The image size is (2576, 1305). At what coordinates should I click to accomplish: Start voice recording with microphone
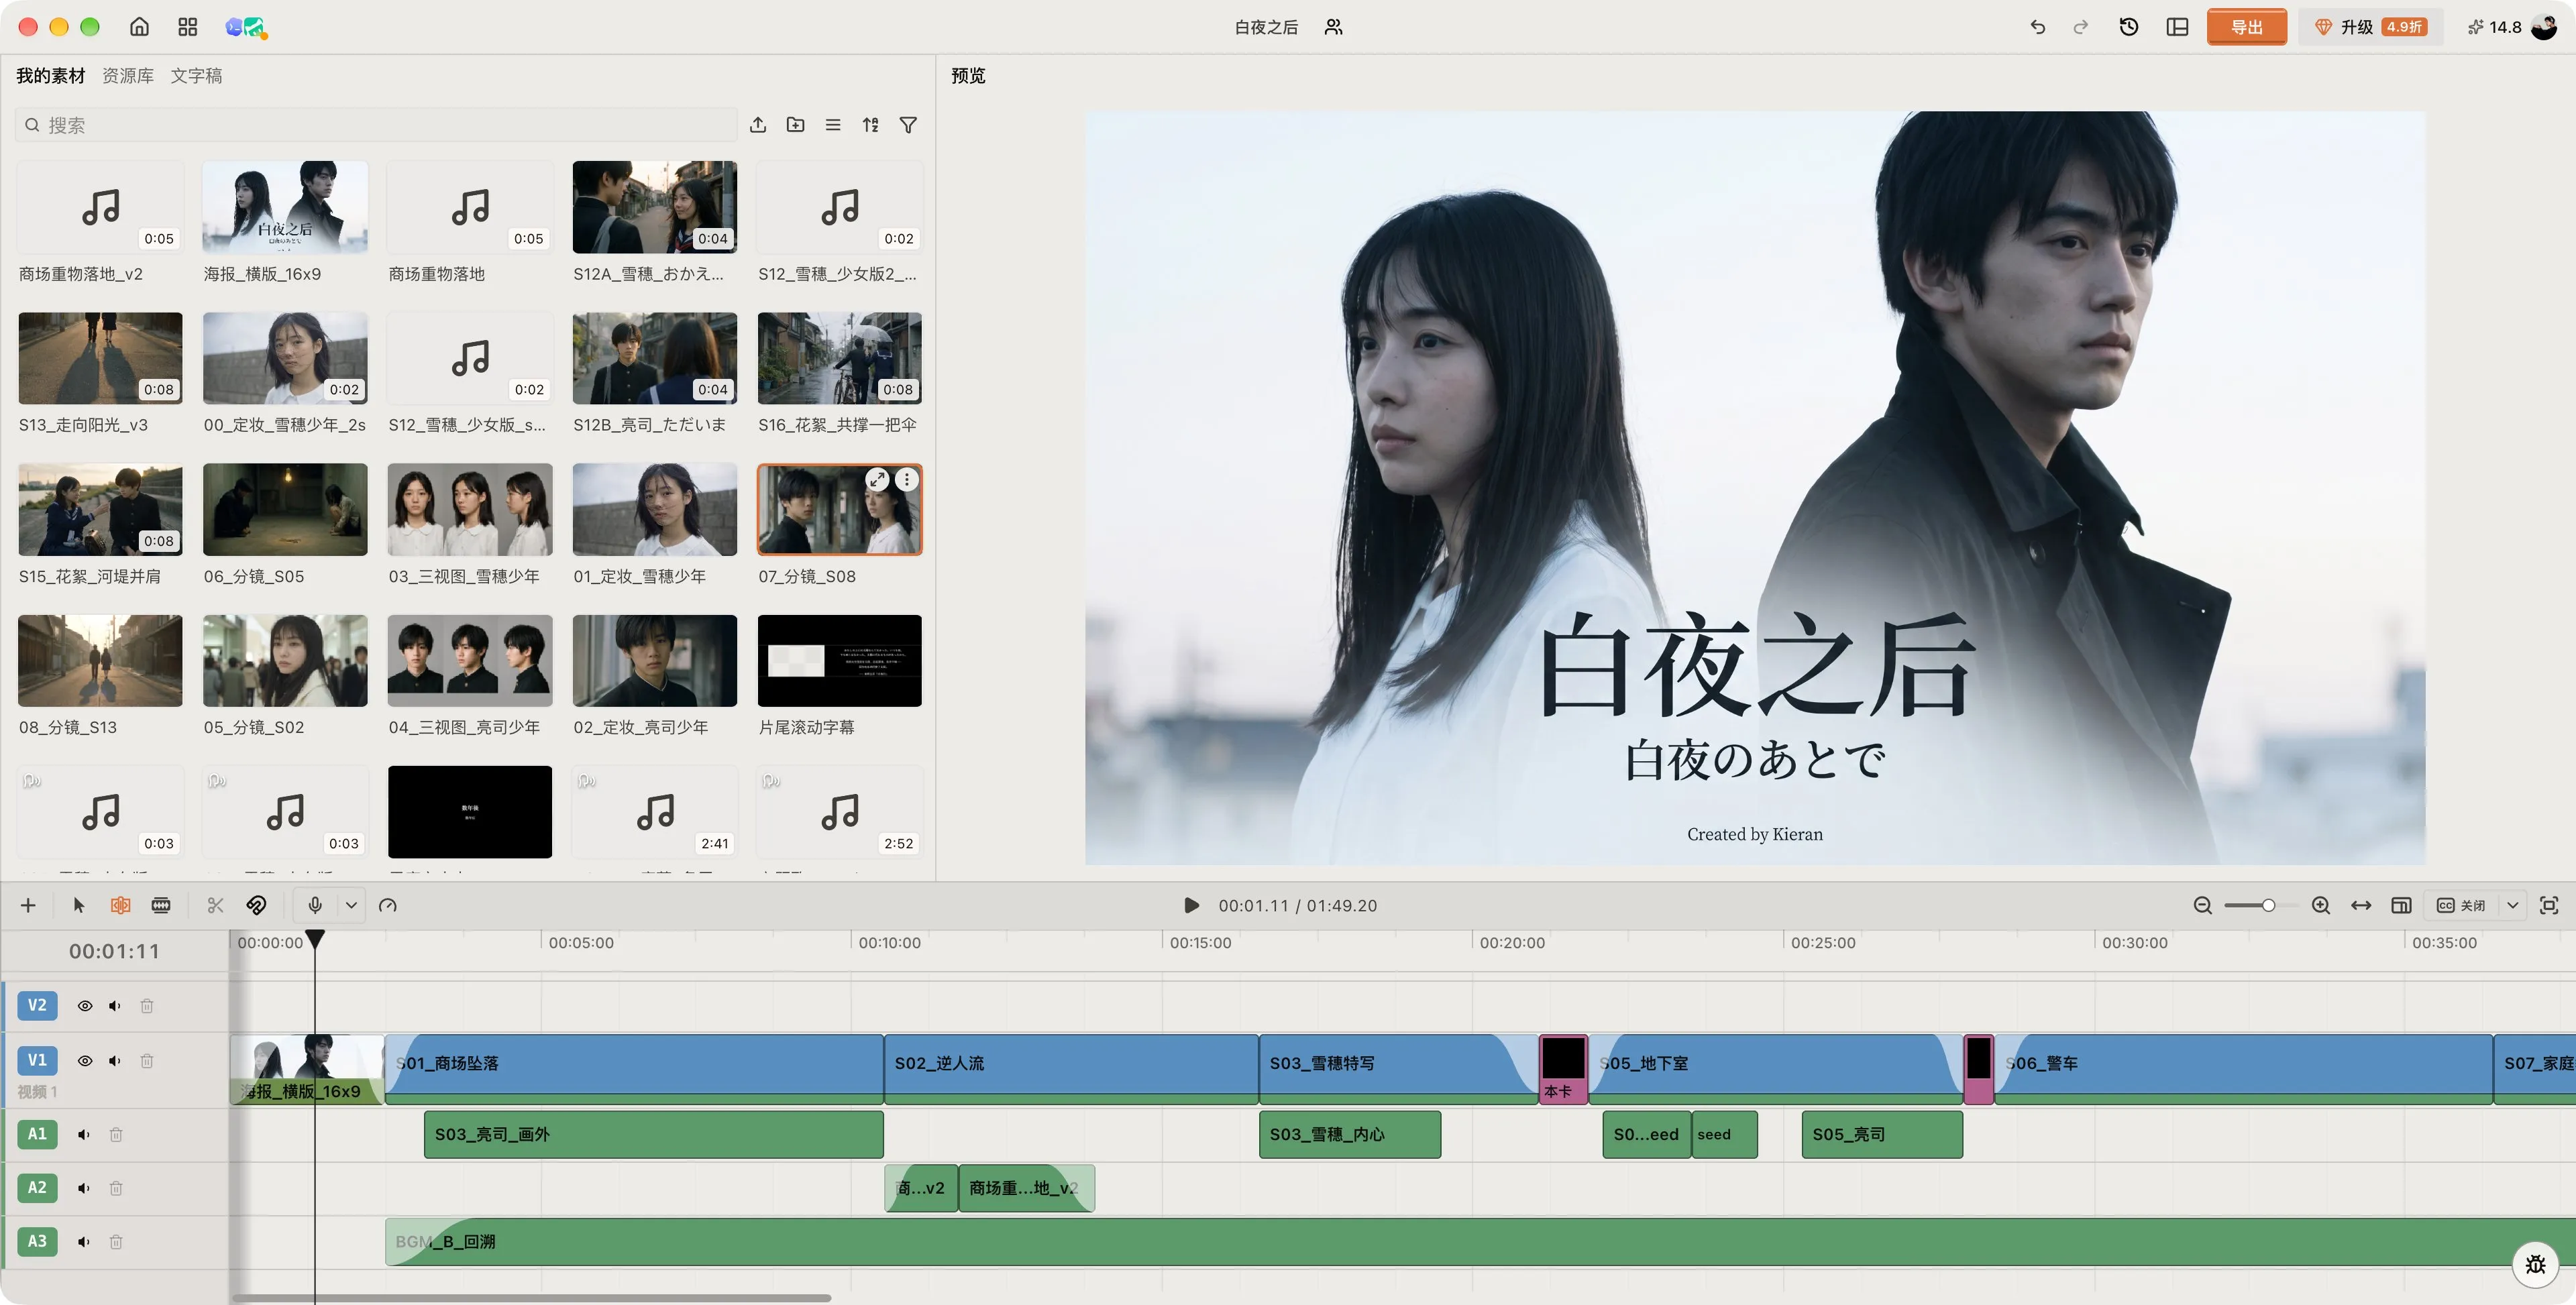click(x=315, y=905)
